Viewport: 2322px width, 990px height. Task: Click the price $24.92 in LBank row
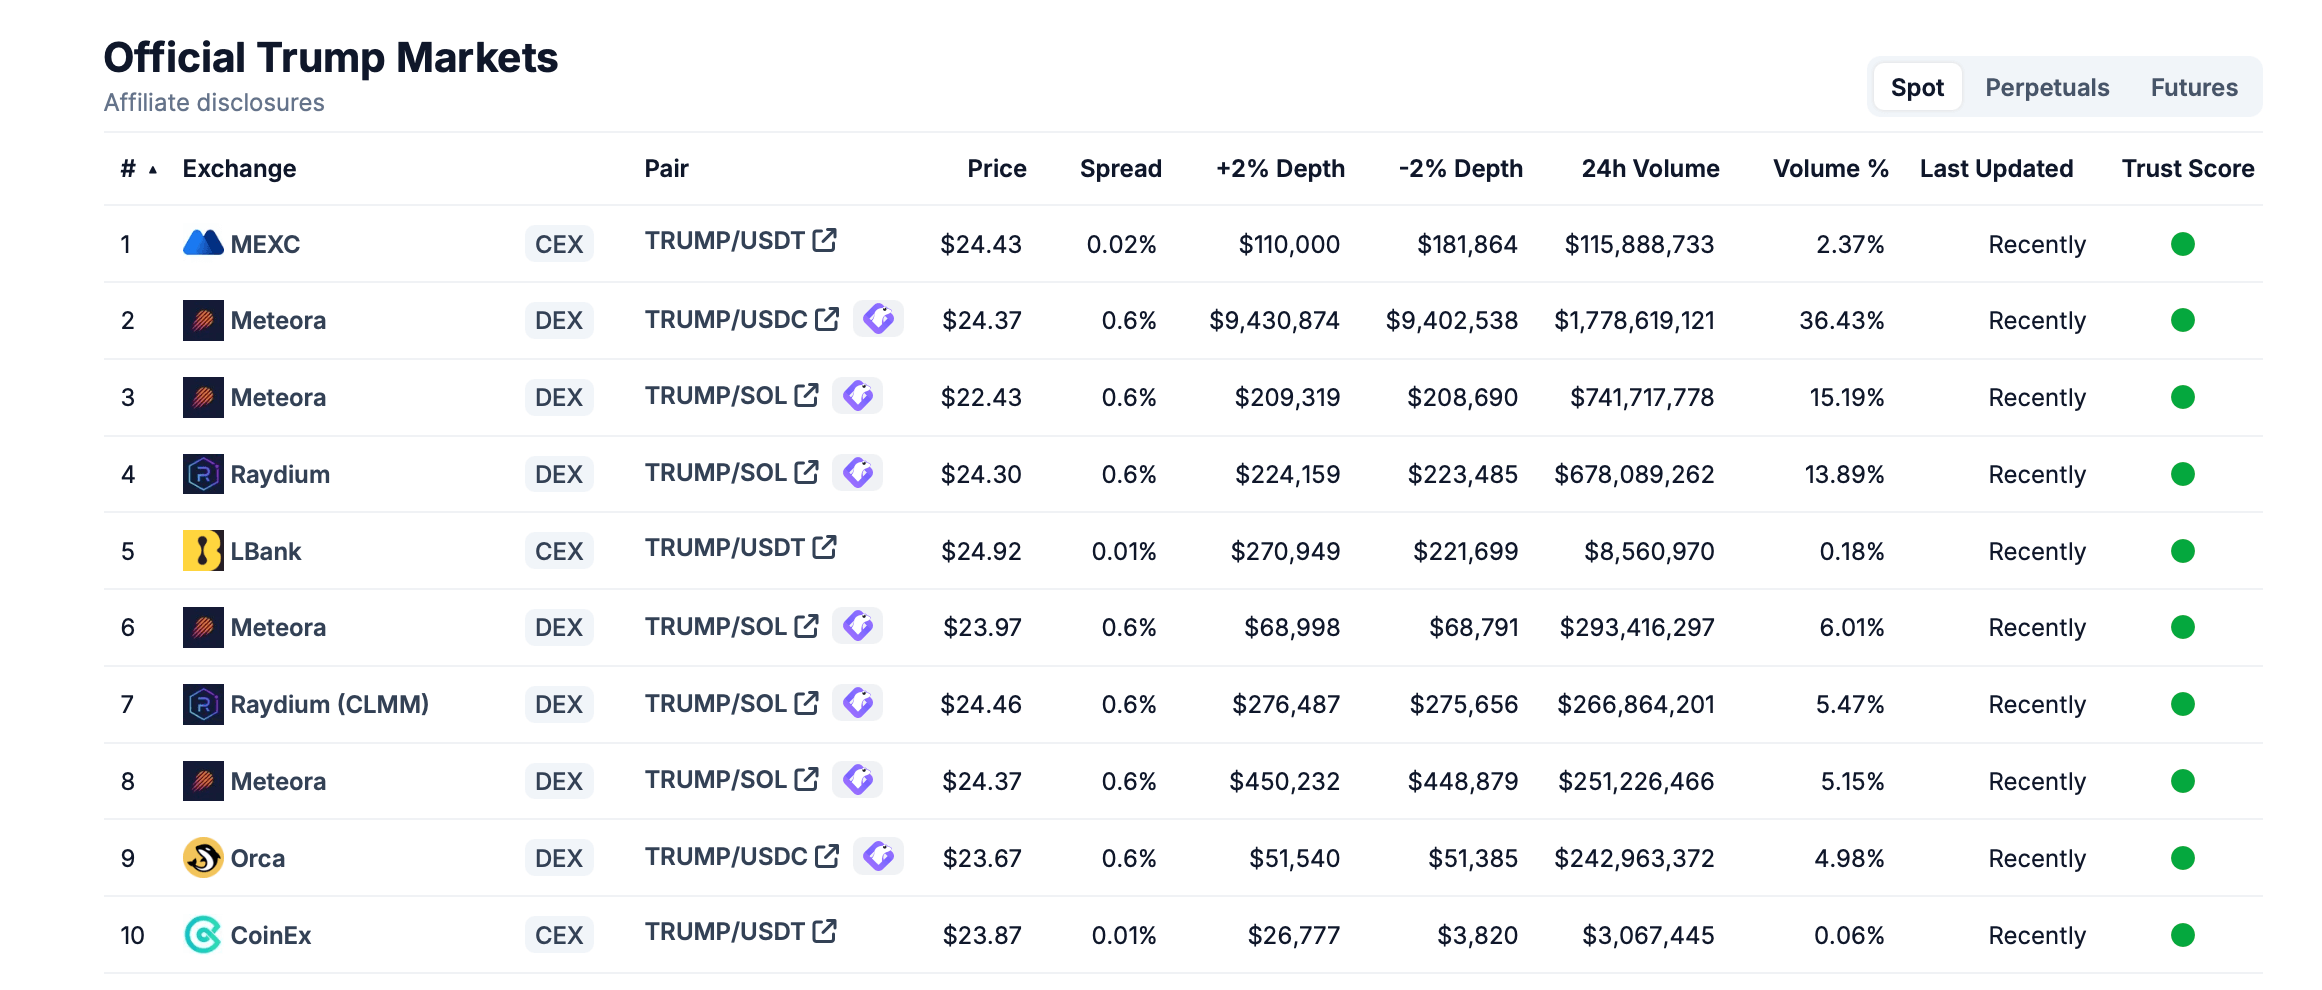click(x=981, y=551)
